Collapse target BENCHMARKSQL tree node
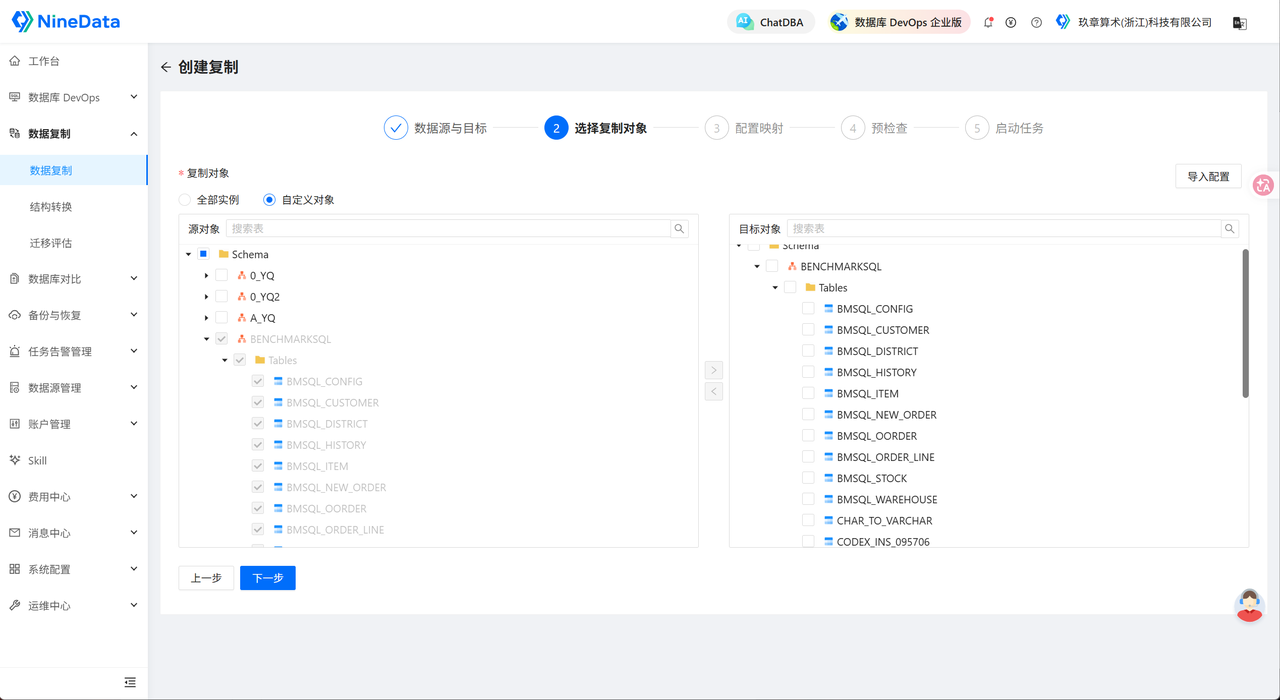The image size is (1280, 700). pos(757,266)
